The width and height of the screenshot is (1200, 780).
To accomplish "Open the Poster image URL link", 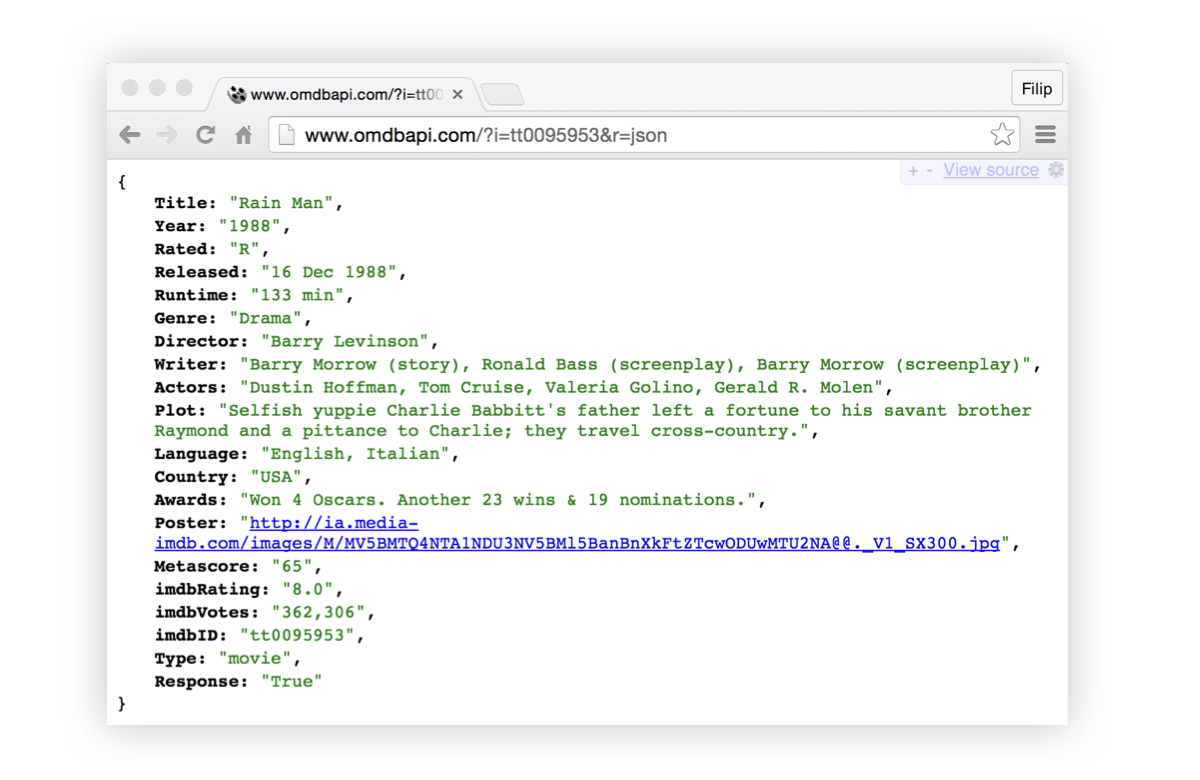I will [577, 534].
